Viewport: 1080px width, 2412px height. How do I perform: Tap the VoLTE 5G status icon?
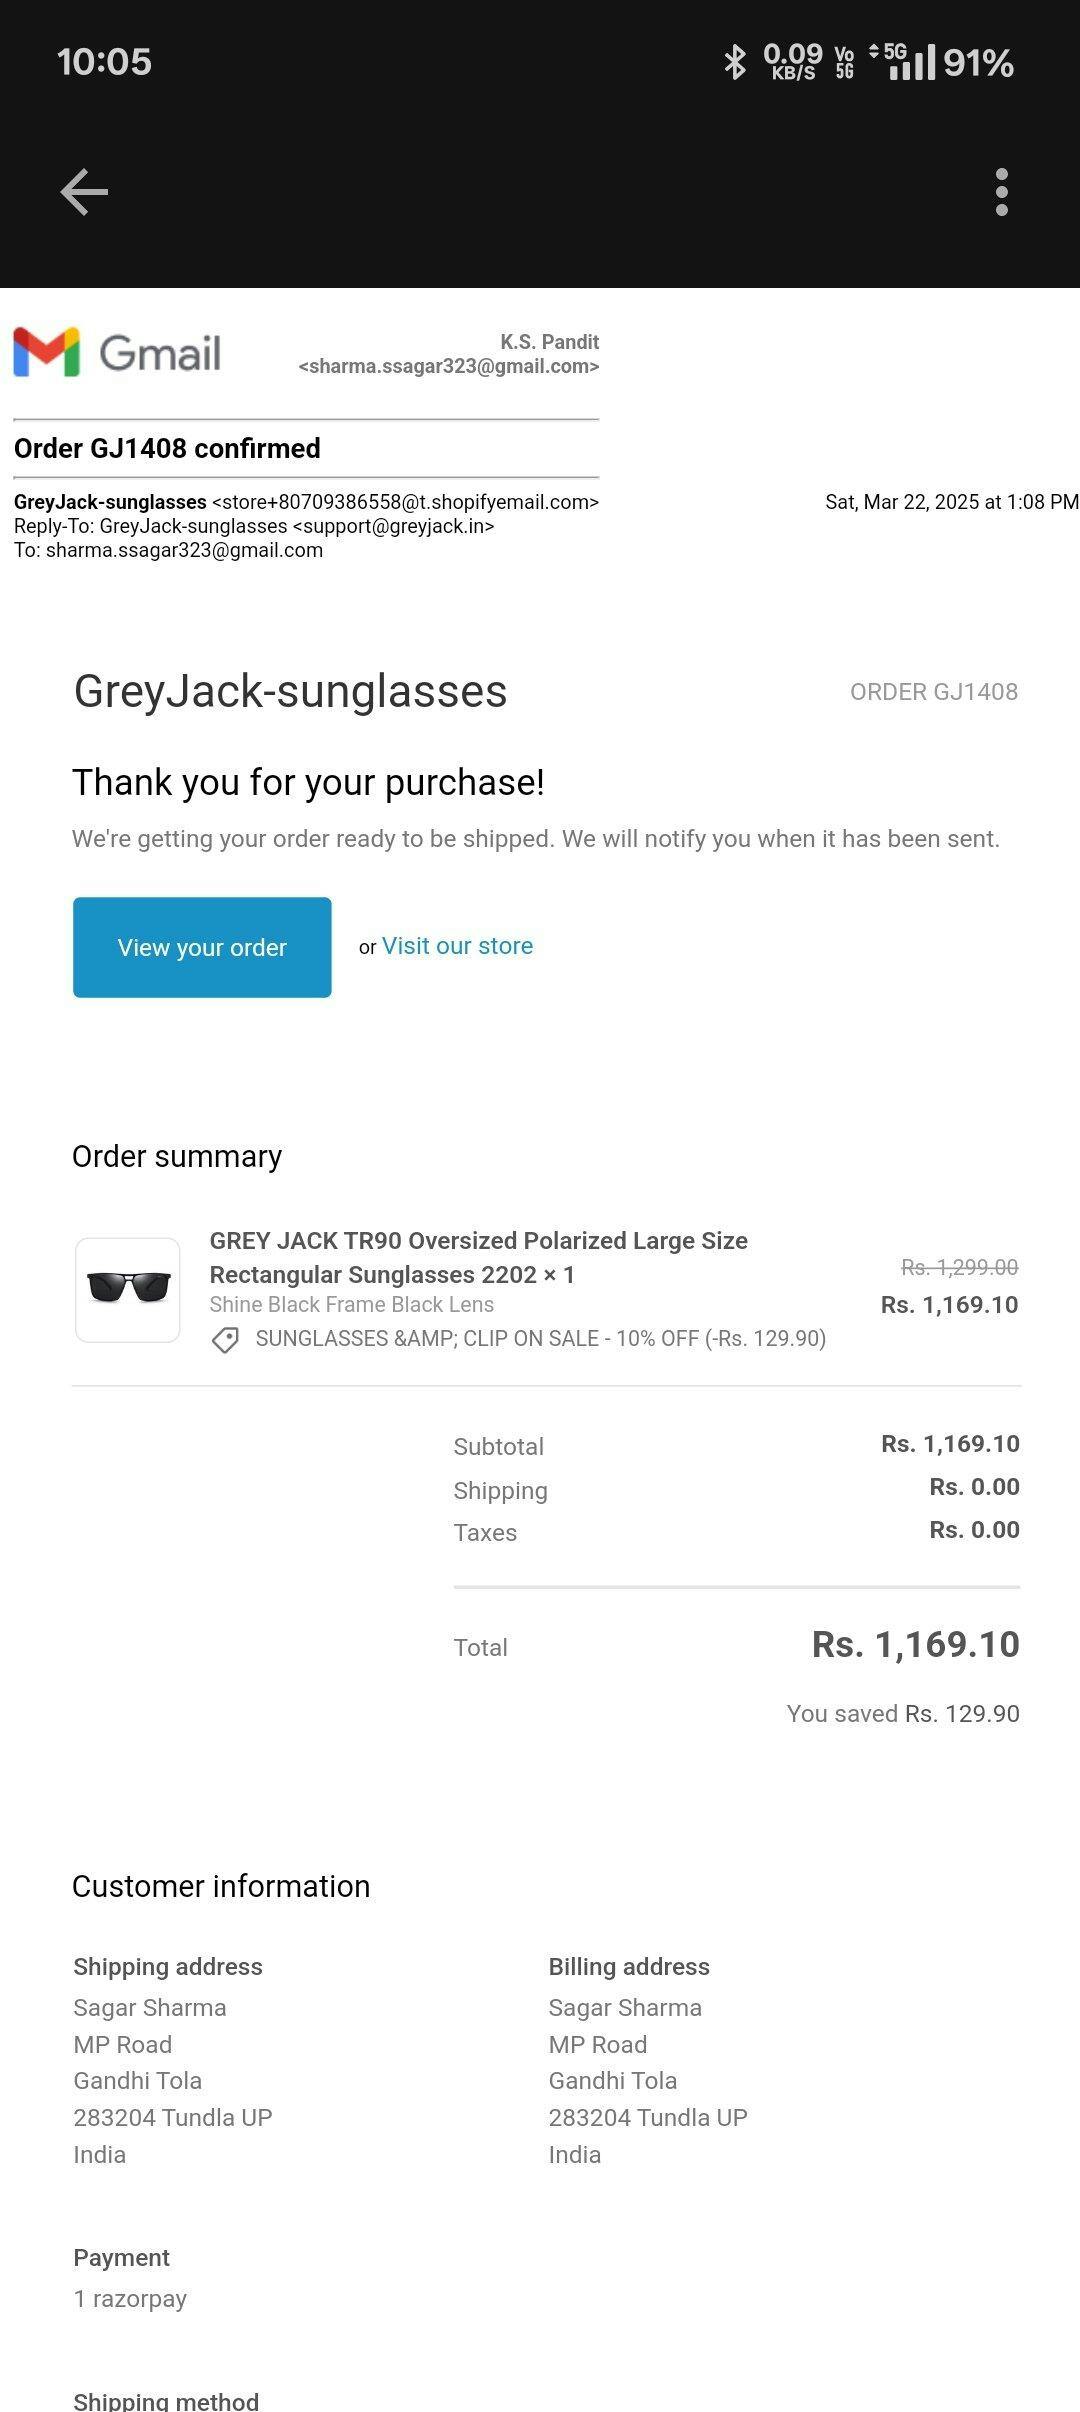845,62
